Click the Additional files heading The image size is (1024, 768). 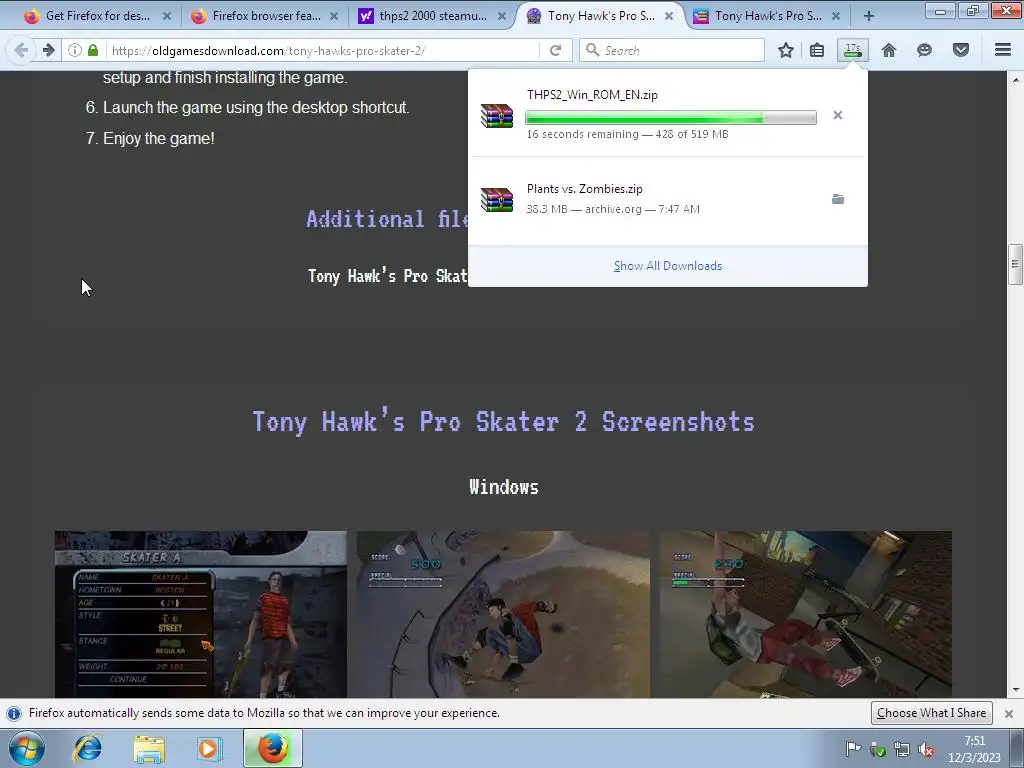(x=387, y=219)
